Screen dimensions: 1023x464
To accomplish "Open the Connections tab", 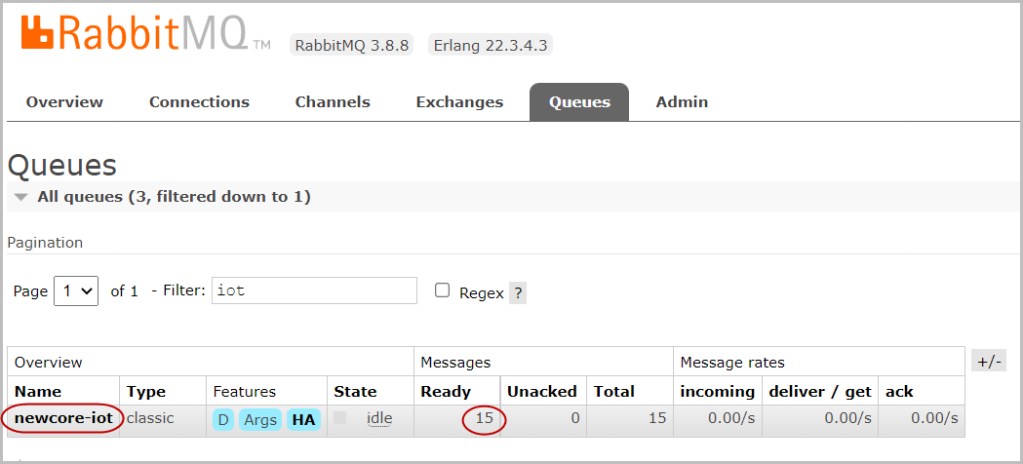I will click(x=199, y=102).
